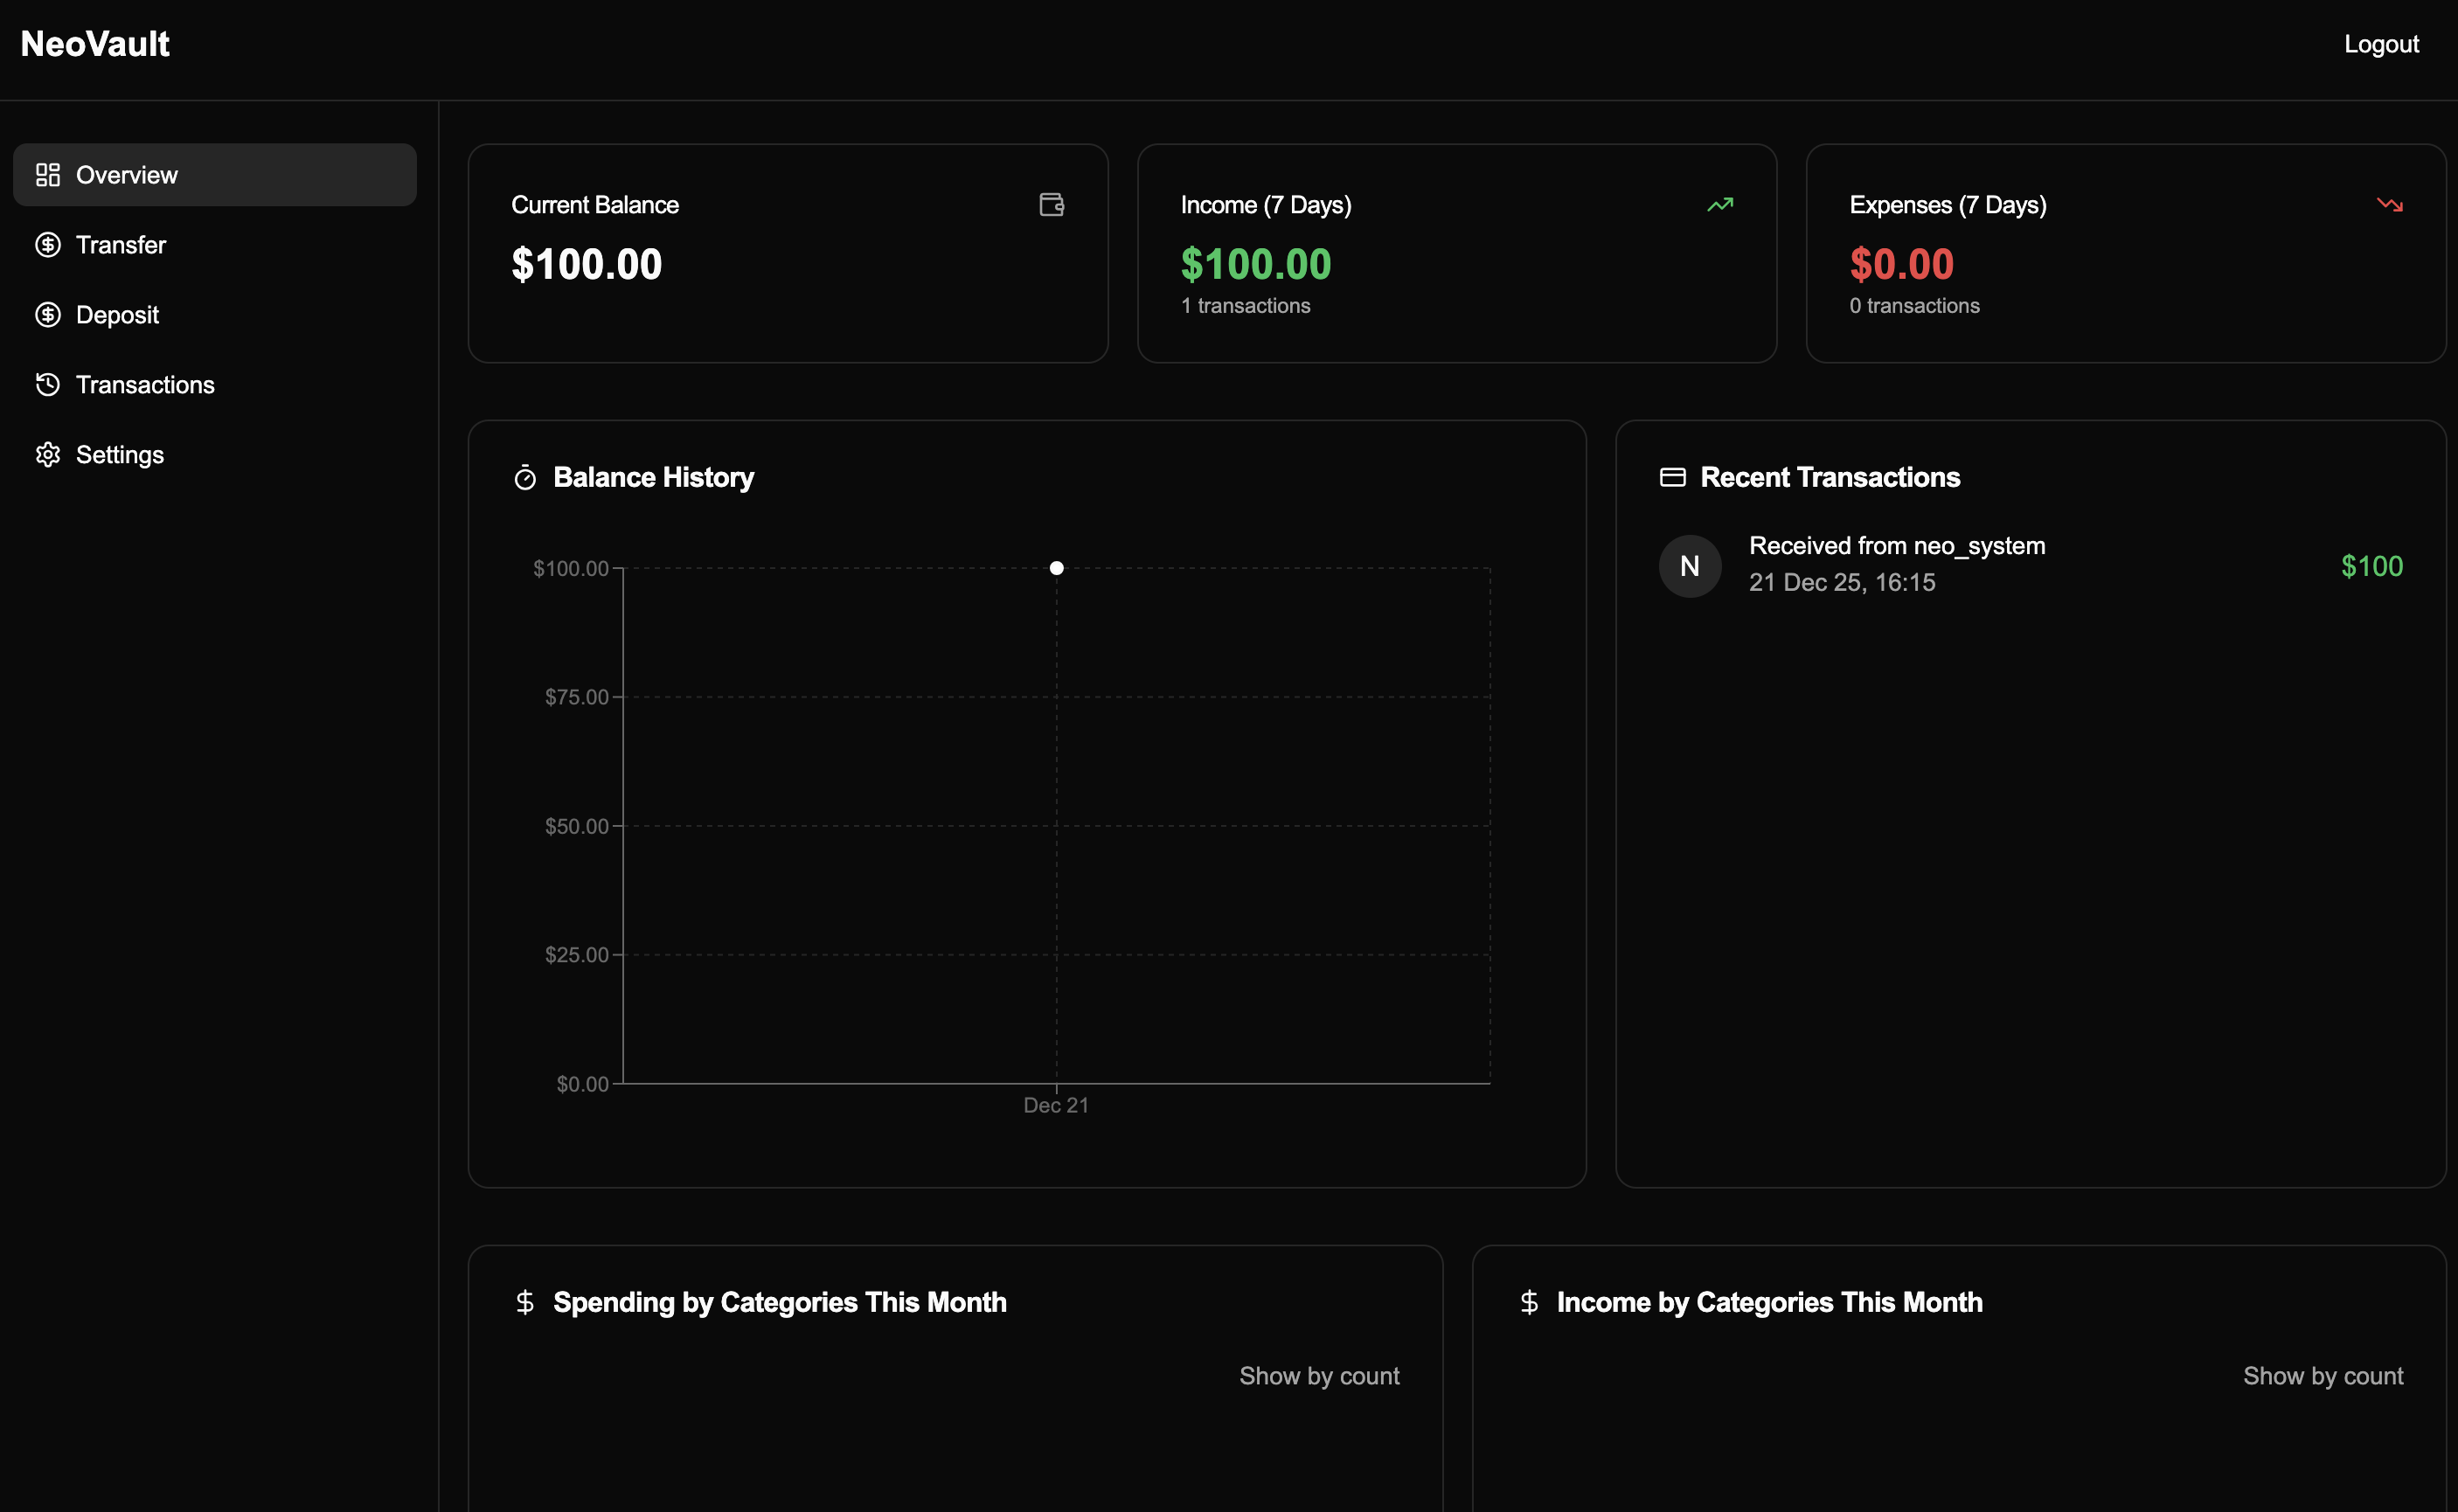Click the card icon beside Recent Transactions
This screenshot has height=1512, width=2458.
(1672, 477)
